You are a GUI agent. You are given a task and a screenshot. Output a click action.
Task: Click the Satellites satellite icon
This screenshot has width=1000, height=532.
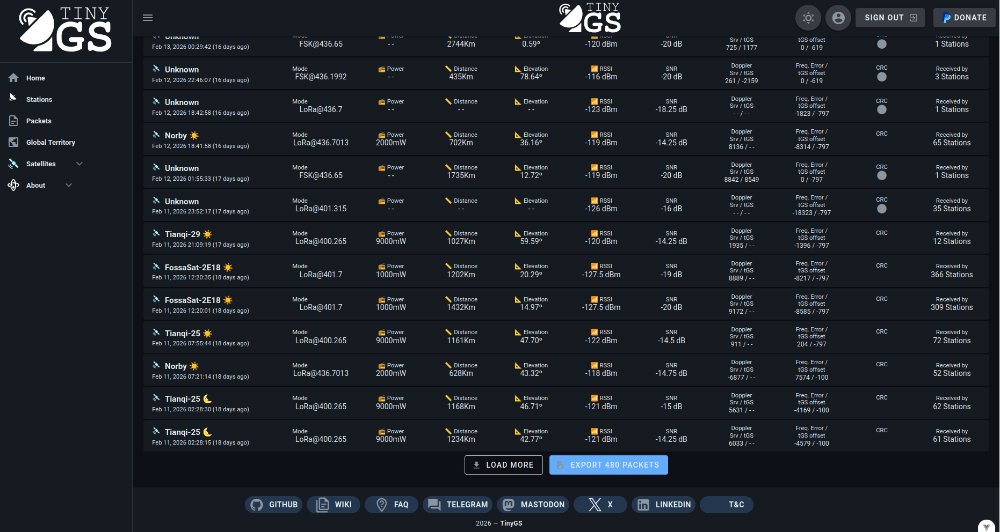click(x=13, y=164)
